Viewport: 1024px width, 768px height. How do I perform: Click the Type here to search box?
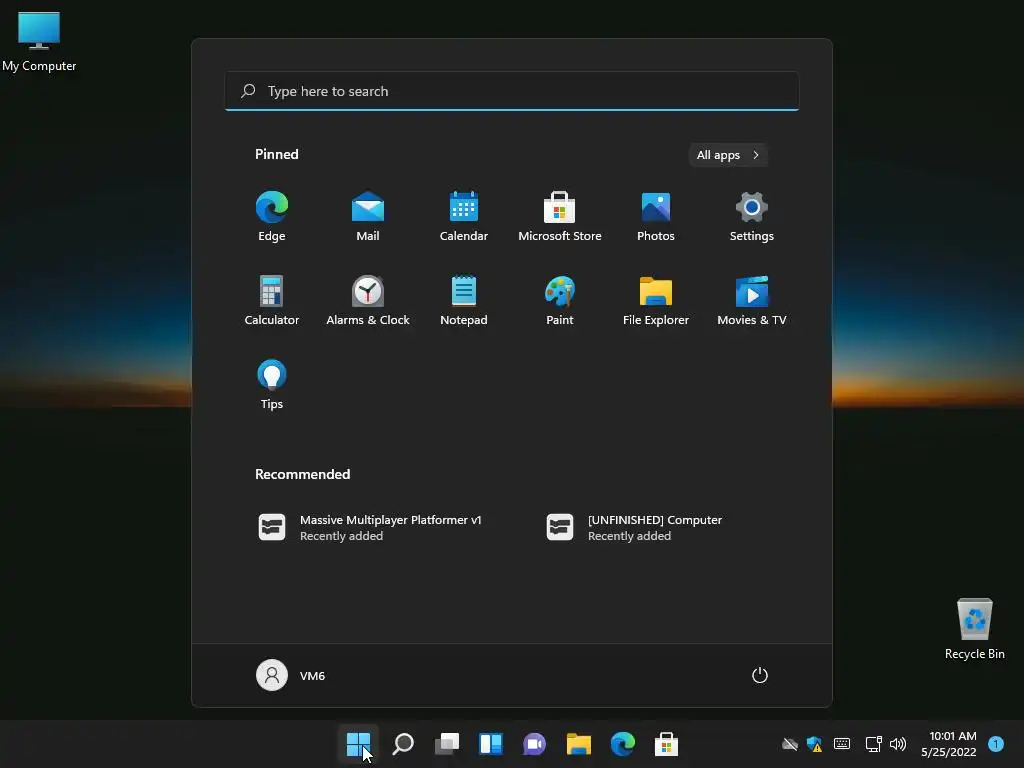pos(511,91)
